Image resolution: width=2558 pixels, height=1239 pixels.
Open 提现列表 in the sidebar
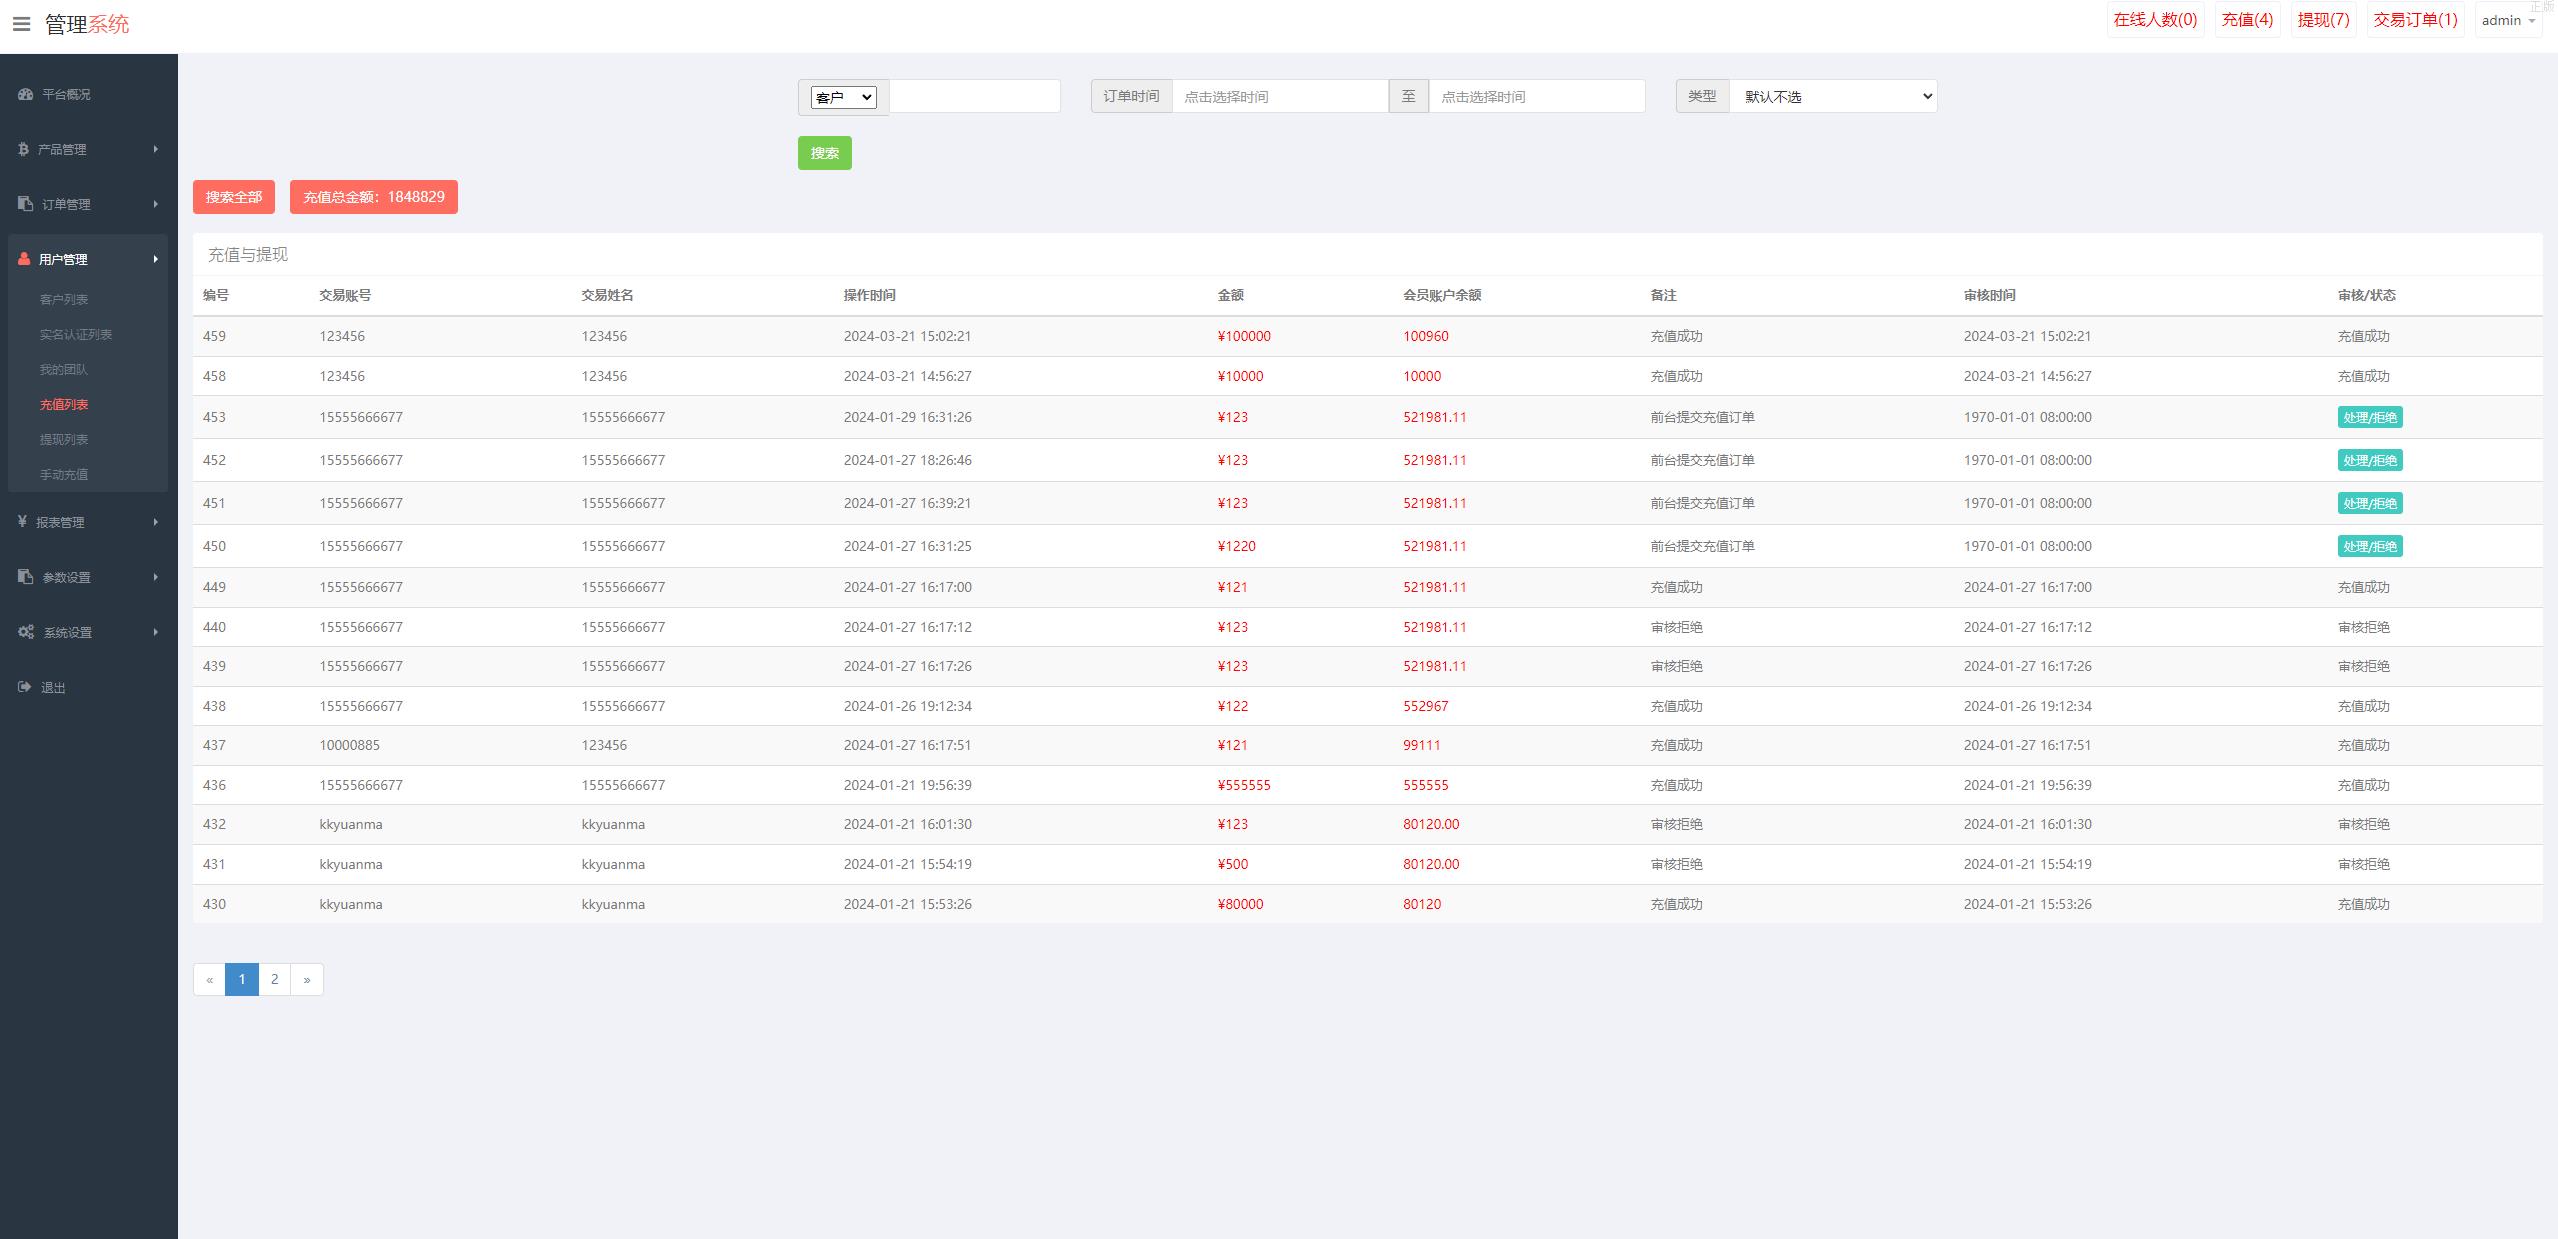click(x=64, y=439)
